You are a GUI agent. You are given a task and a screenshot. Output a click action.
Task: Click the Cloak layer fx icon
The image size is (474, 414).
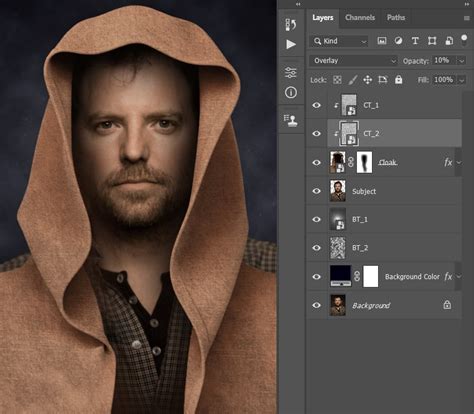click(x=448, y=162)
